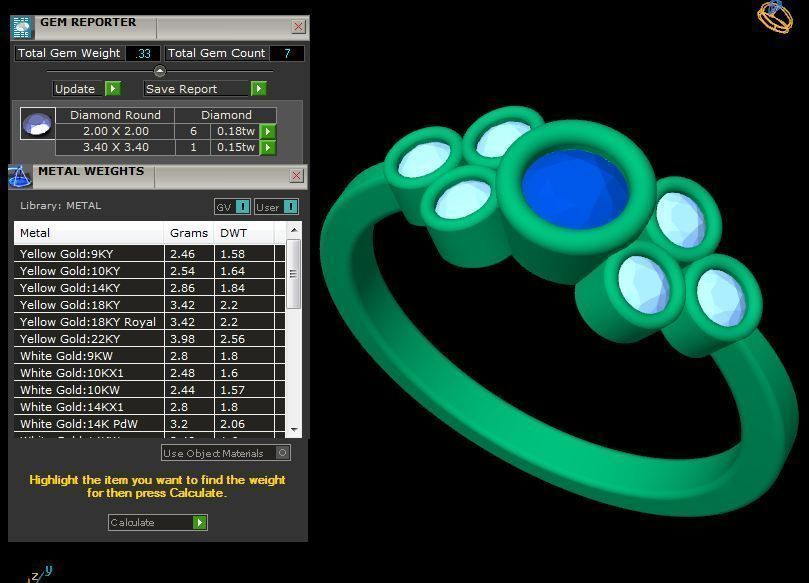Click the green arrow for 0.18tw row
The width and height of the screenshot is (809, 583).
point(267,132)
